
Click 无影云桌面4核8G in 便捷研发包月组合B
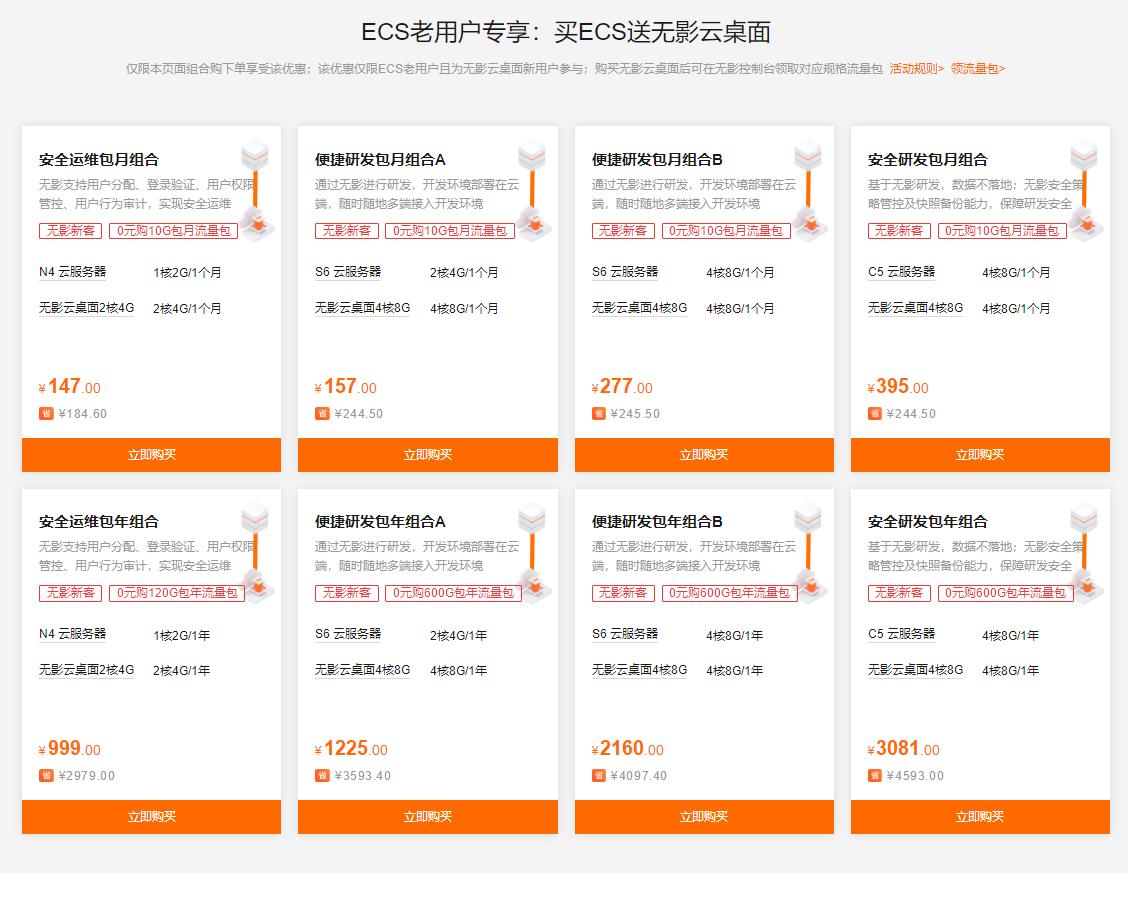(640, 308)
